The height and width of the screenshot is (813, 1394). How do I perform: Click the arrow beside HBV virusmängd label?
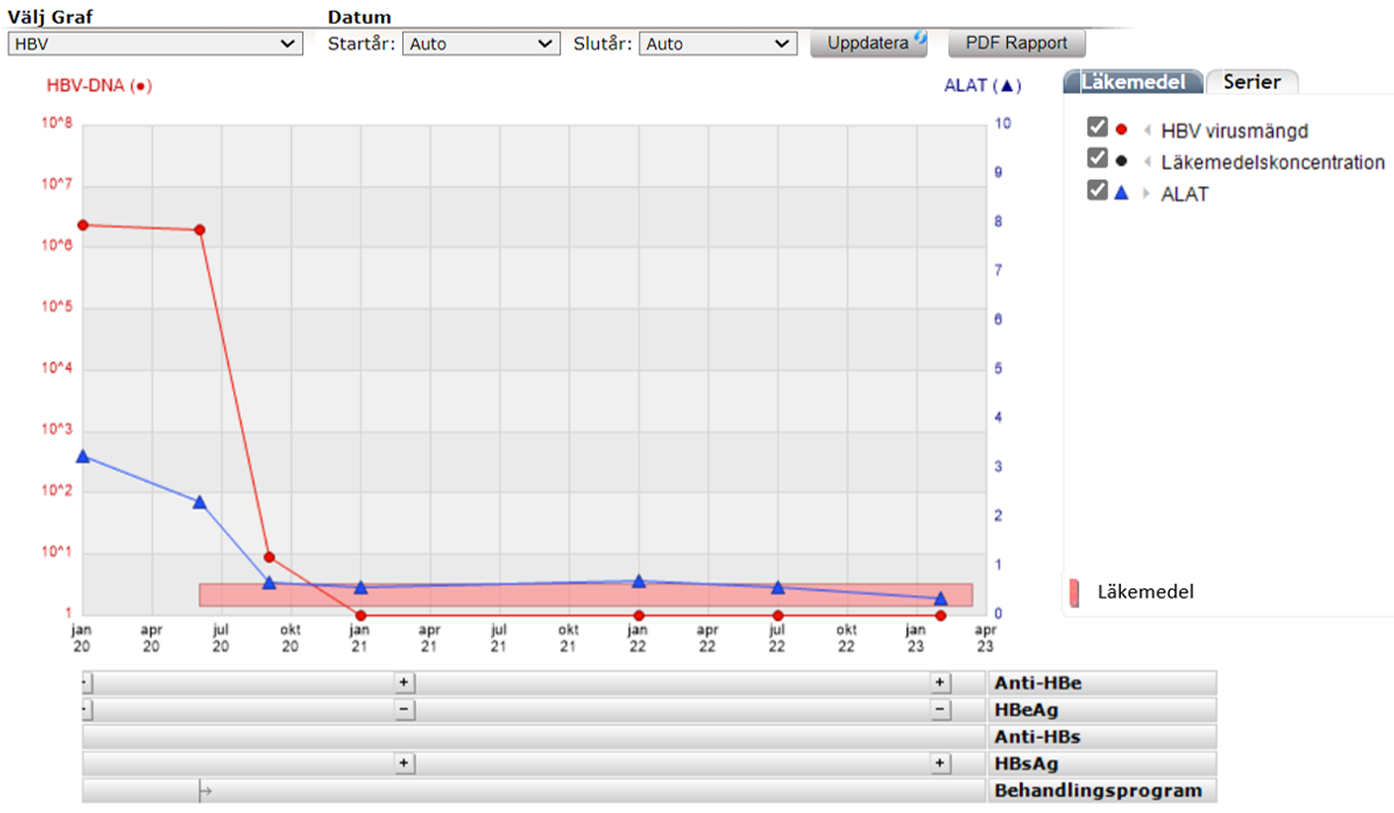click(1146, 130)
